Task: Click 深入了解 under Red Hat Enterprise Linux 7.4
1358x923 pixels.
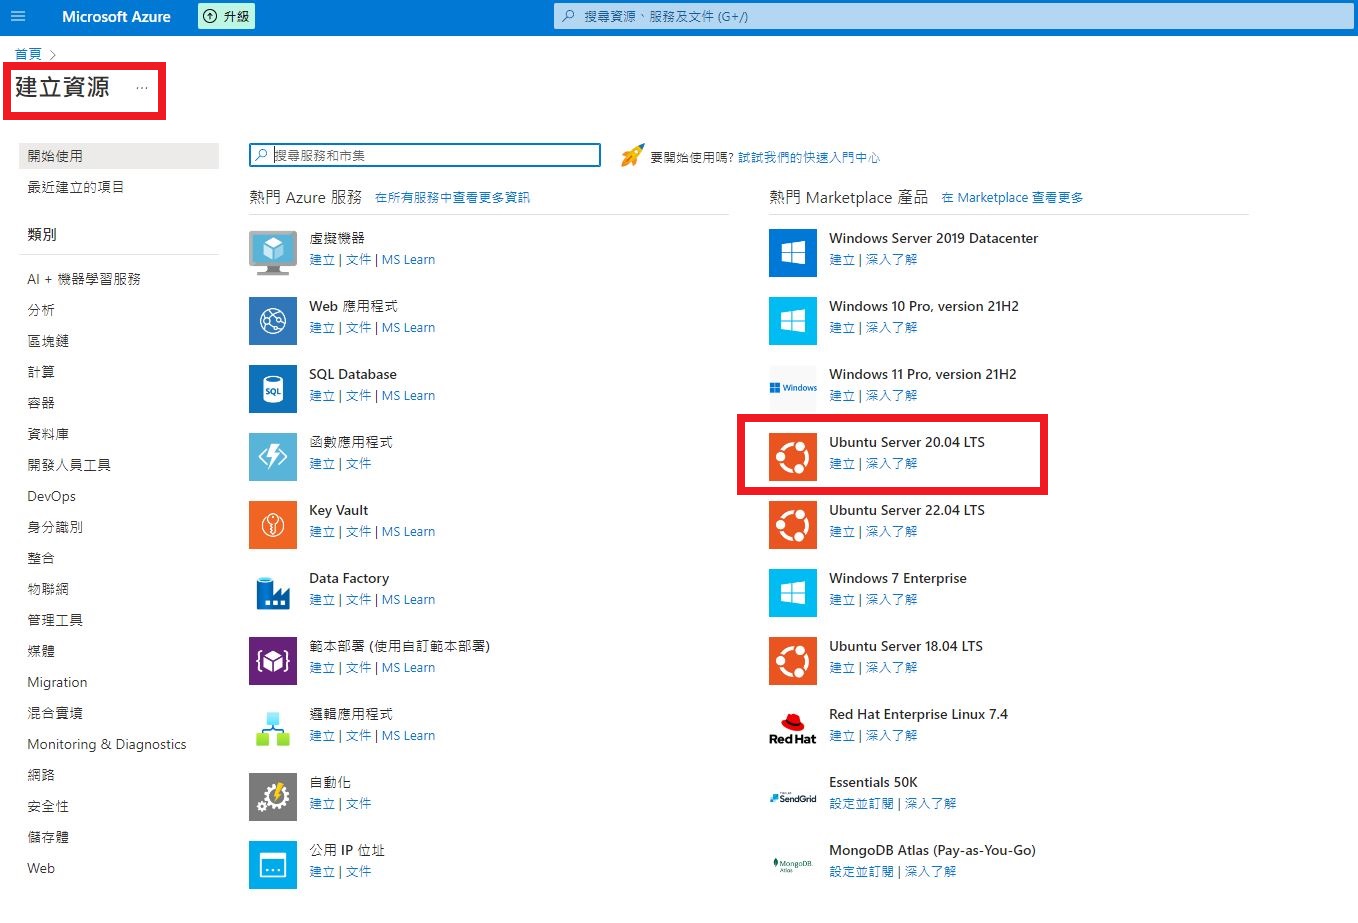Action: coord(891,736)
